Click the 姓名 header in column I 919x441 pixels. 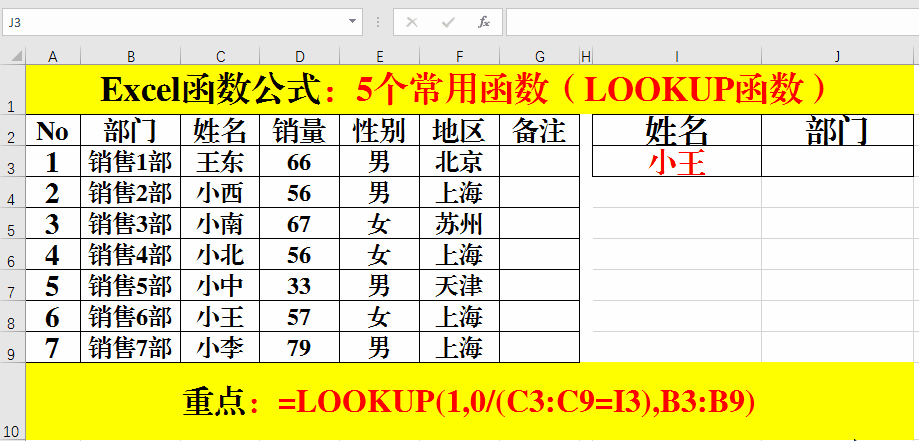[677, 130]
